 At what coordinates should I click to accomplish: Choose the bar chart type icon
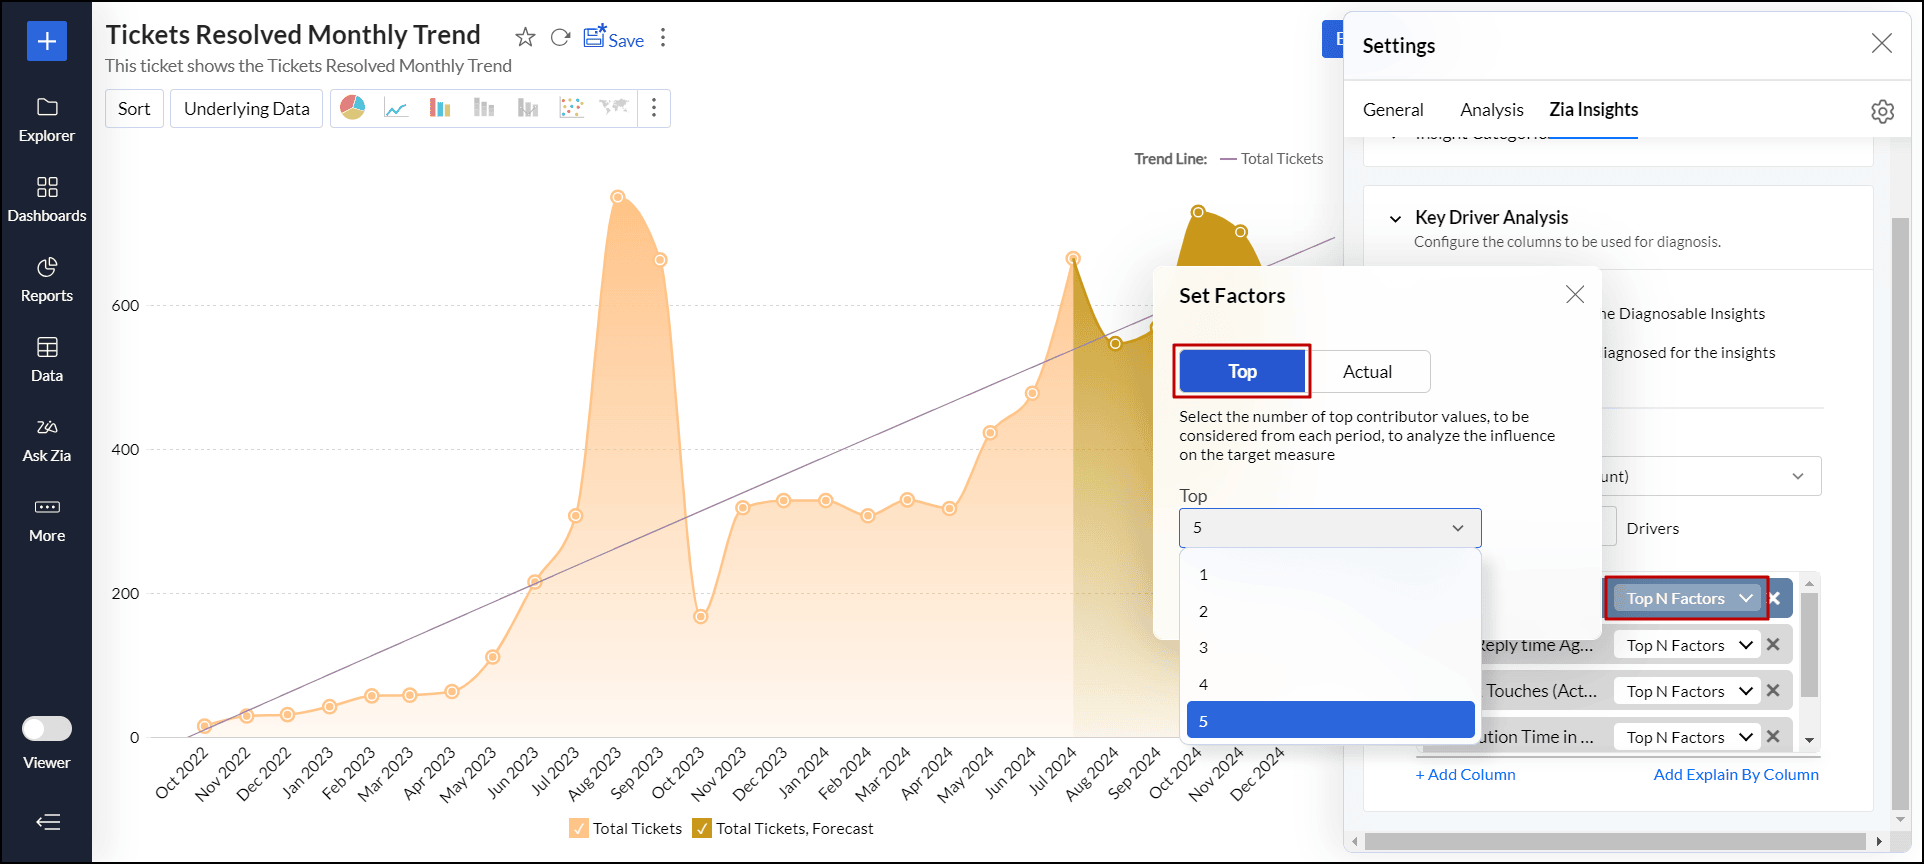coord(440,108)
